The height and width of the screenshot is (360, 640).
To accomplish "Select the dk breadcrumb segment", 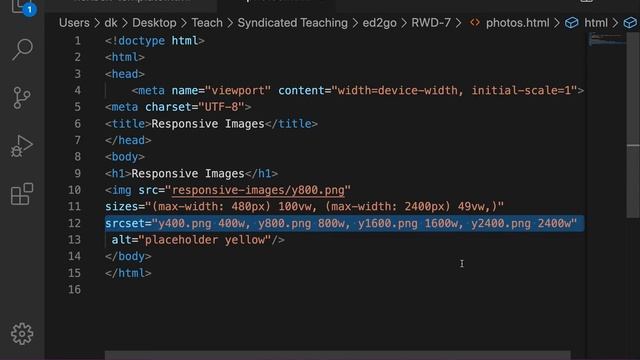I will tap(111, 23).
